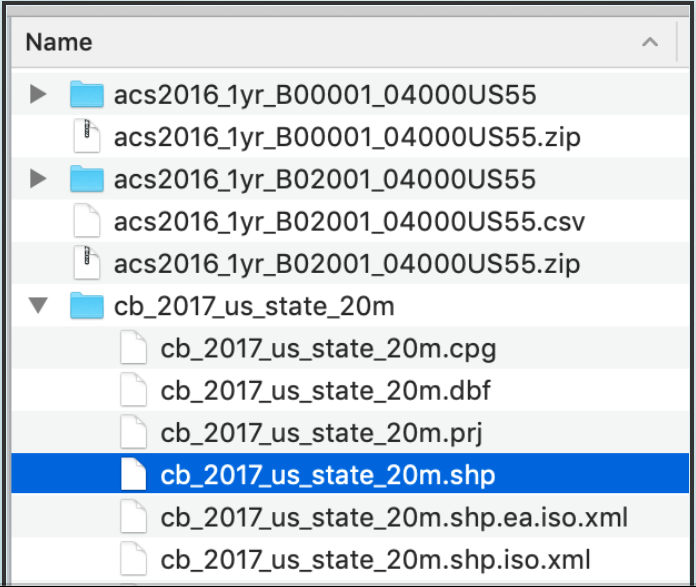Select the cb_2017_us_state_20m.dbf file name

326,391
